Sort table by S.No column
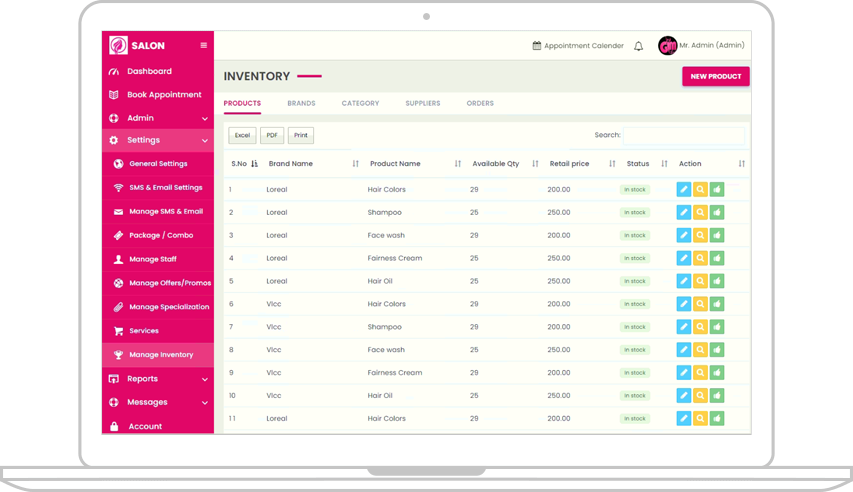Image resolution: width=853 pixels, height=492 pixels. (x=254, y=164)
